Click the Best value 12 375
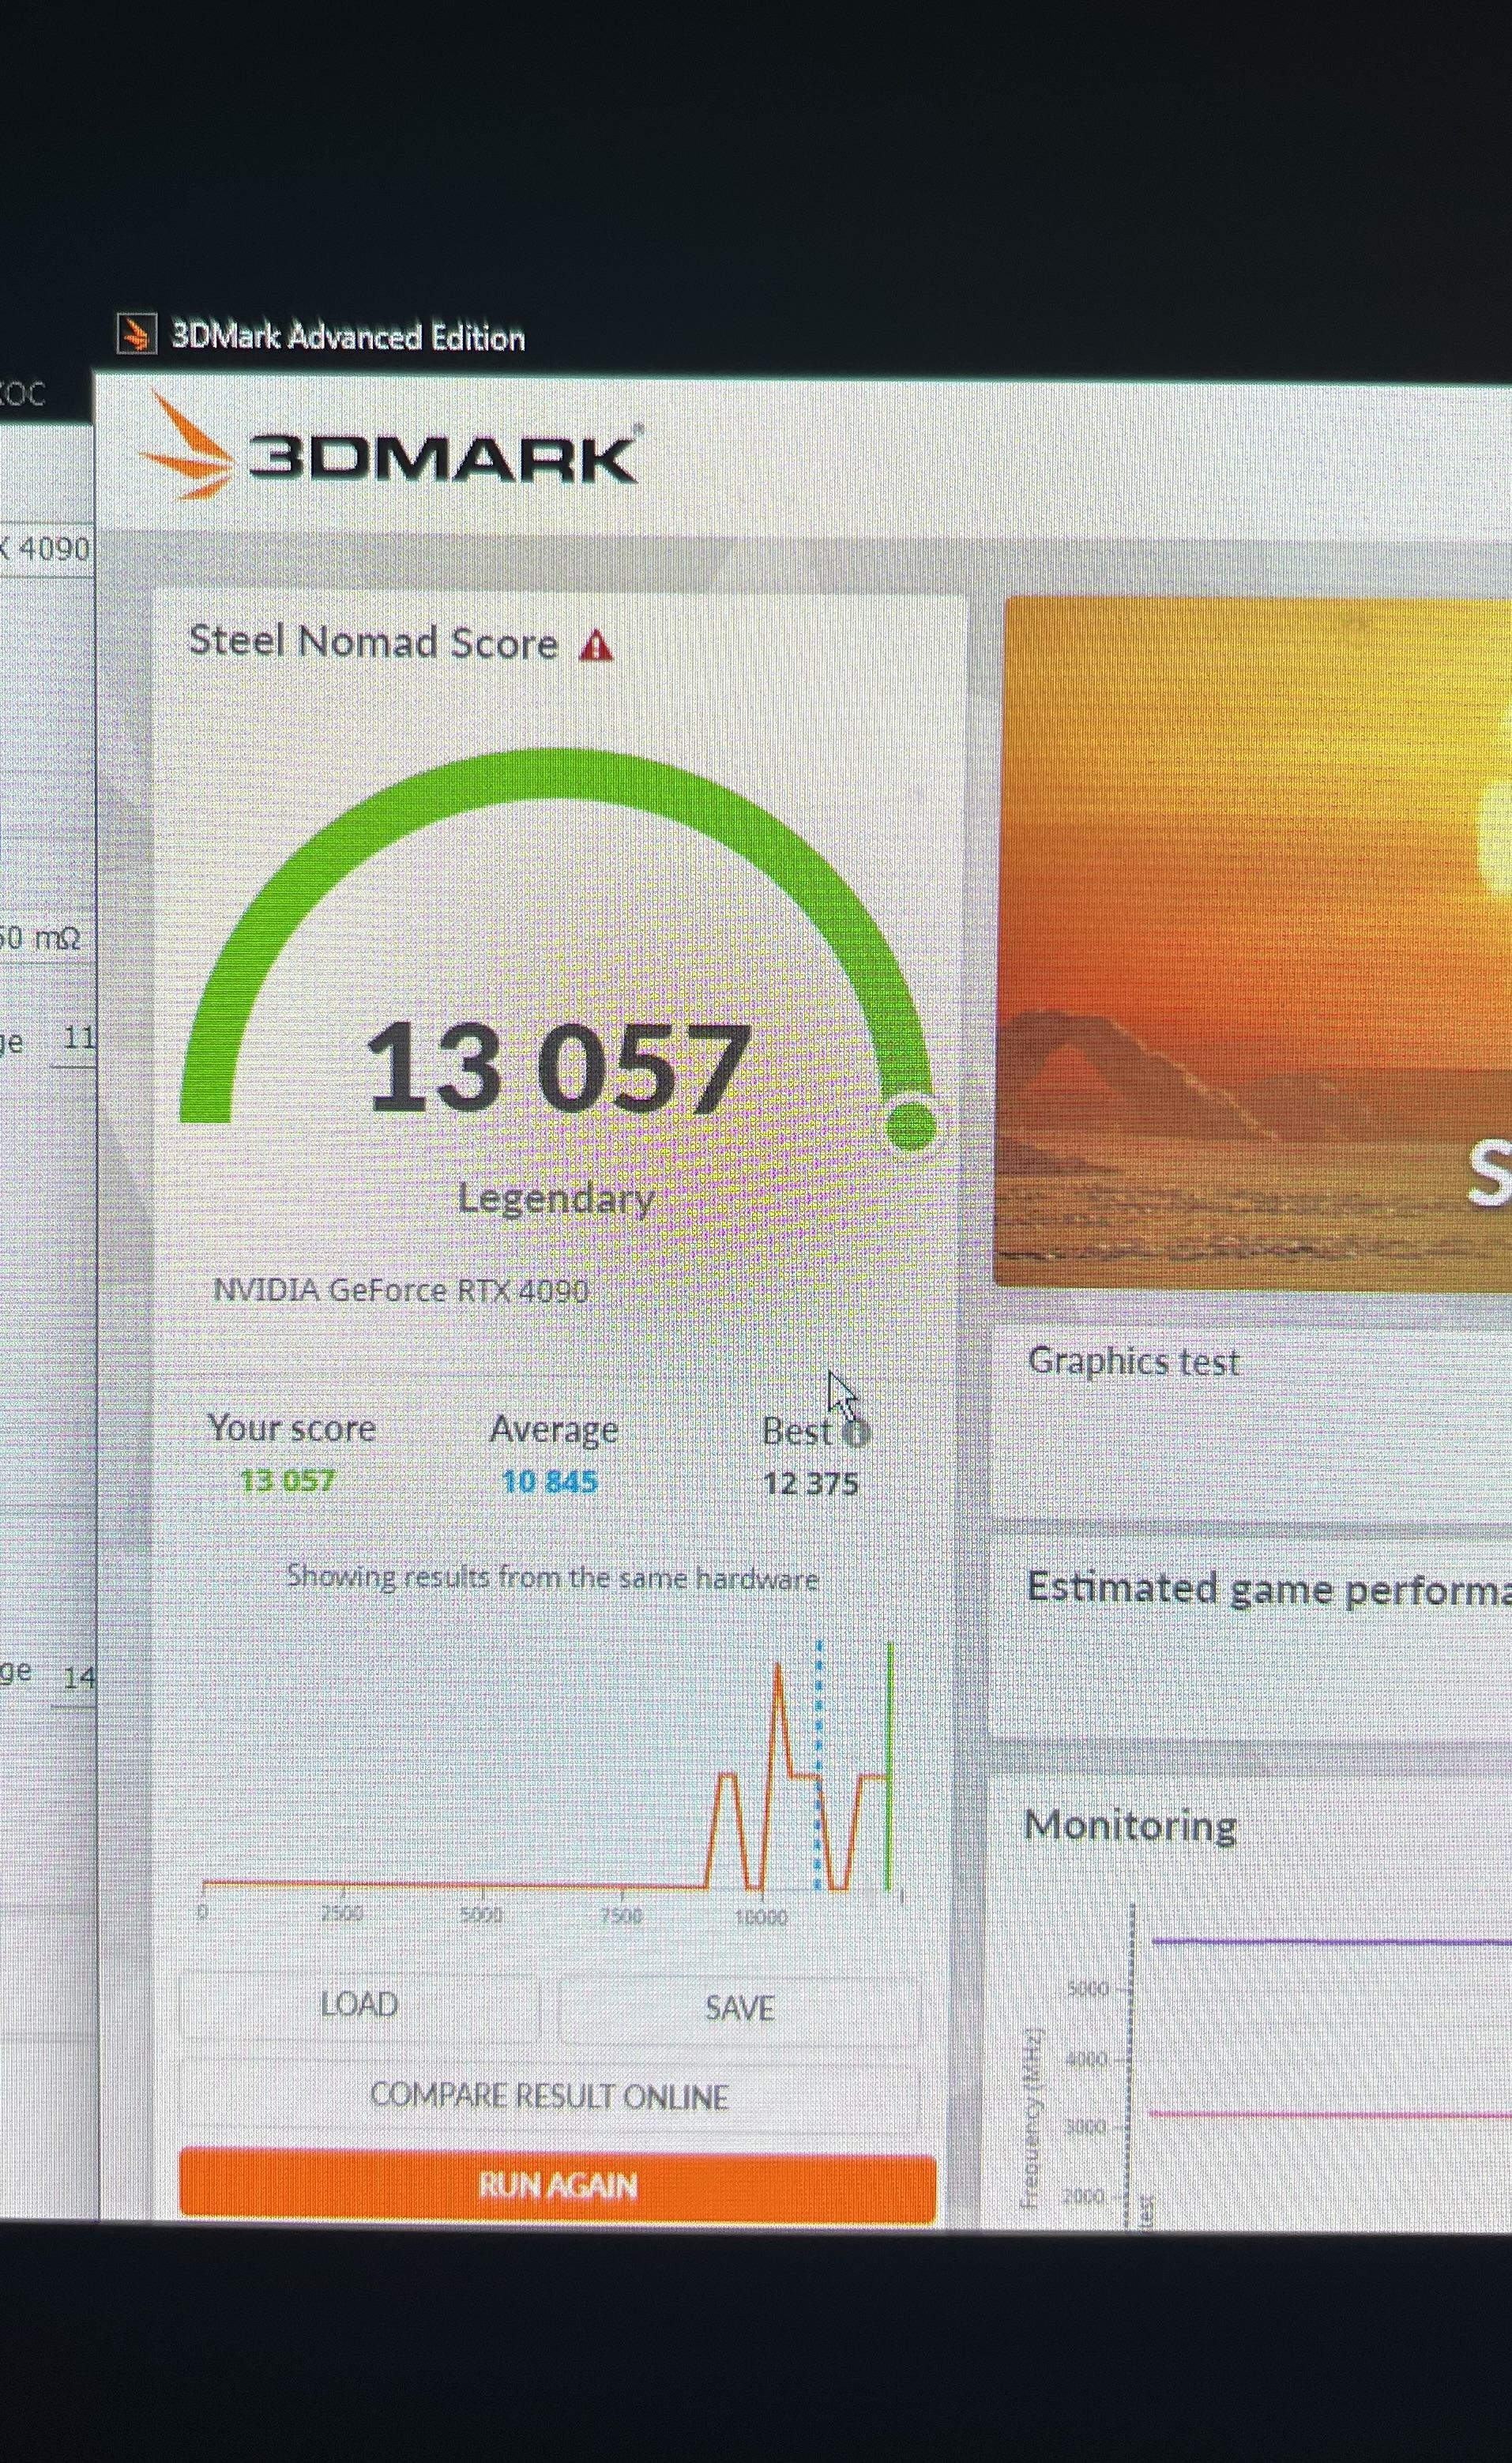 click(810, 1483)
